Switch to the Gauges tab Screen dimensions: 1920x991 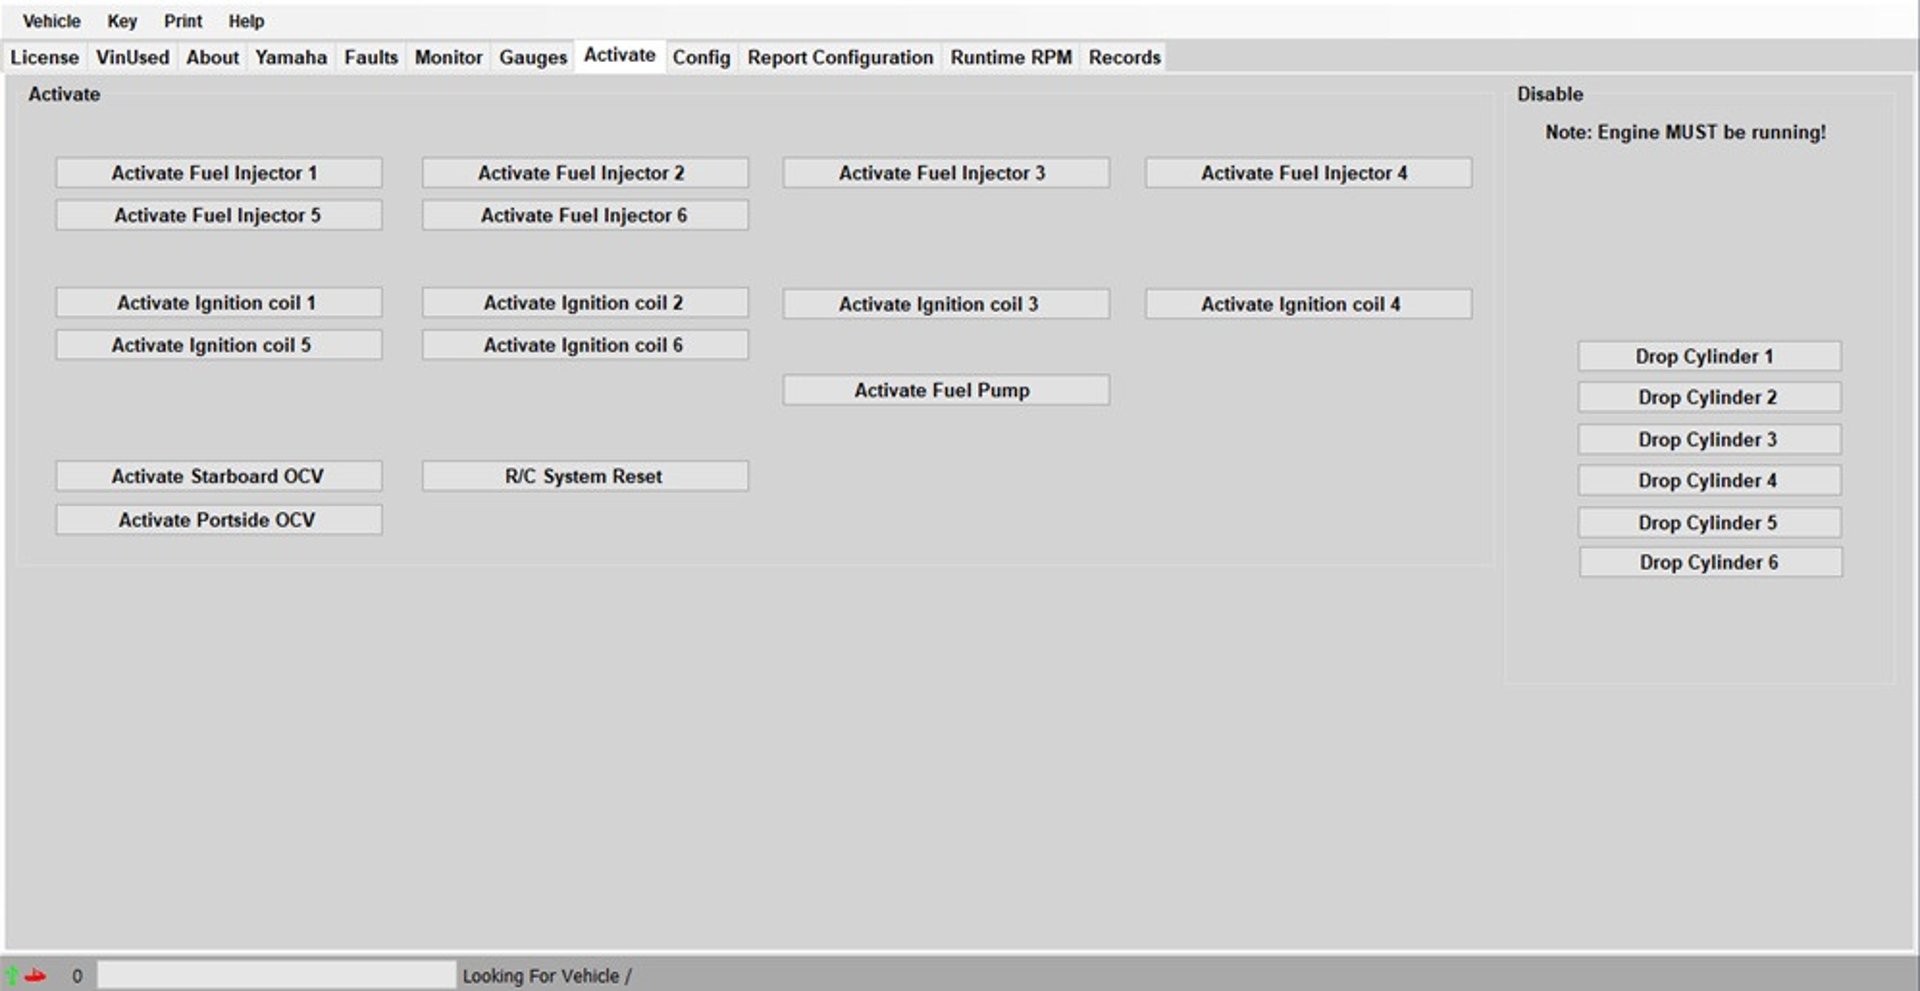pos(533,57)
